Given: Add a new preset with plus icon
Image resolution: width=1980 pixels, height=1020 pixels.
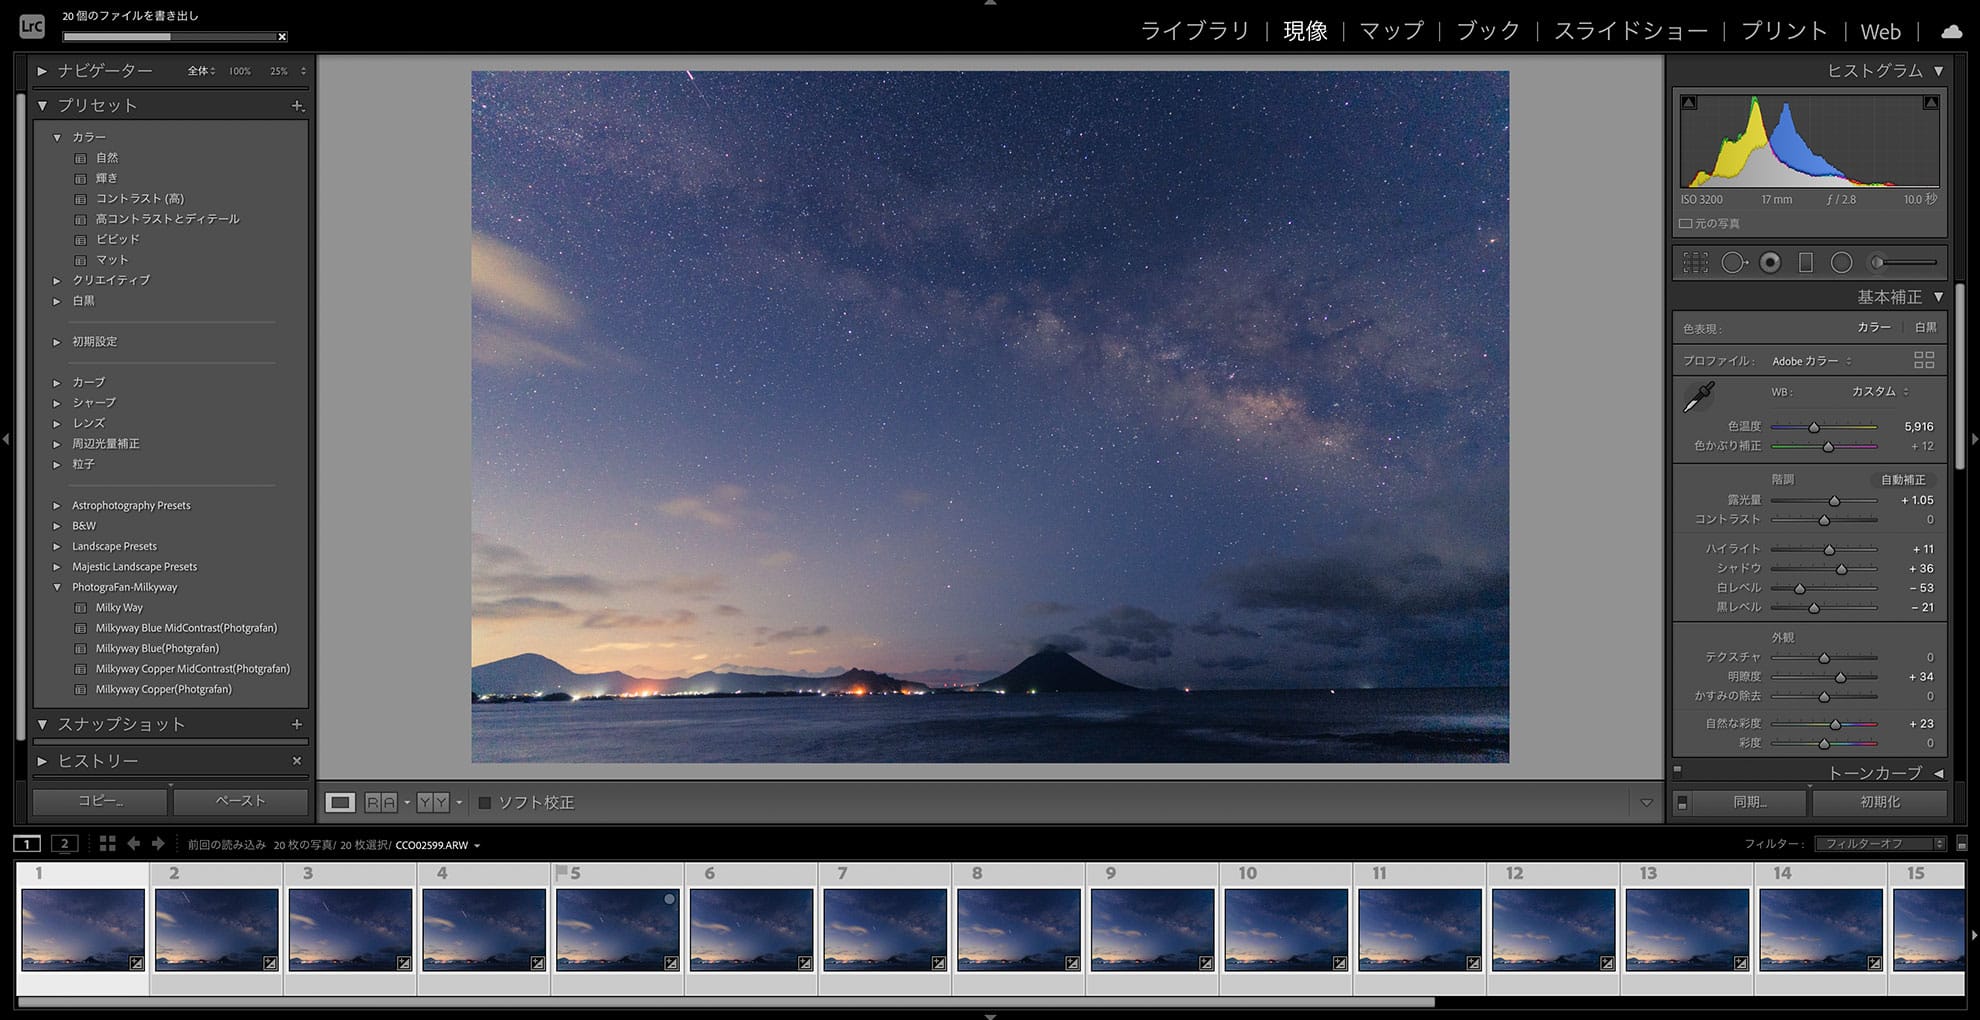Looking at the screenshot, I should 297,106.
